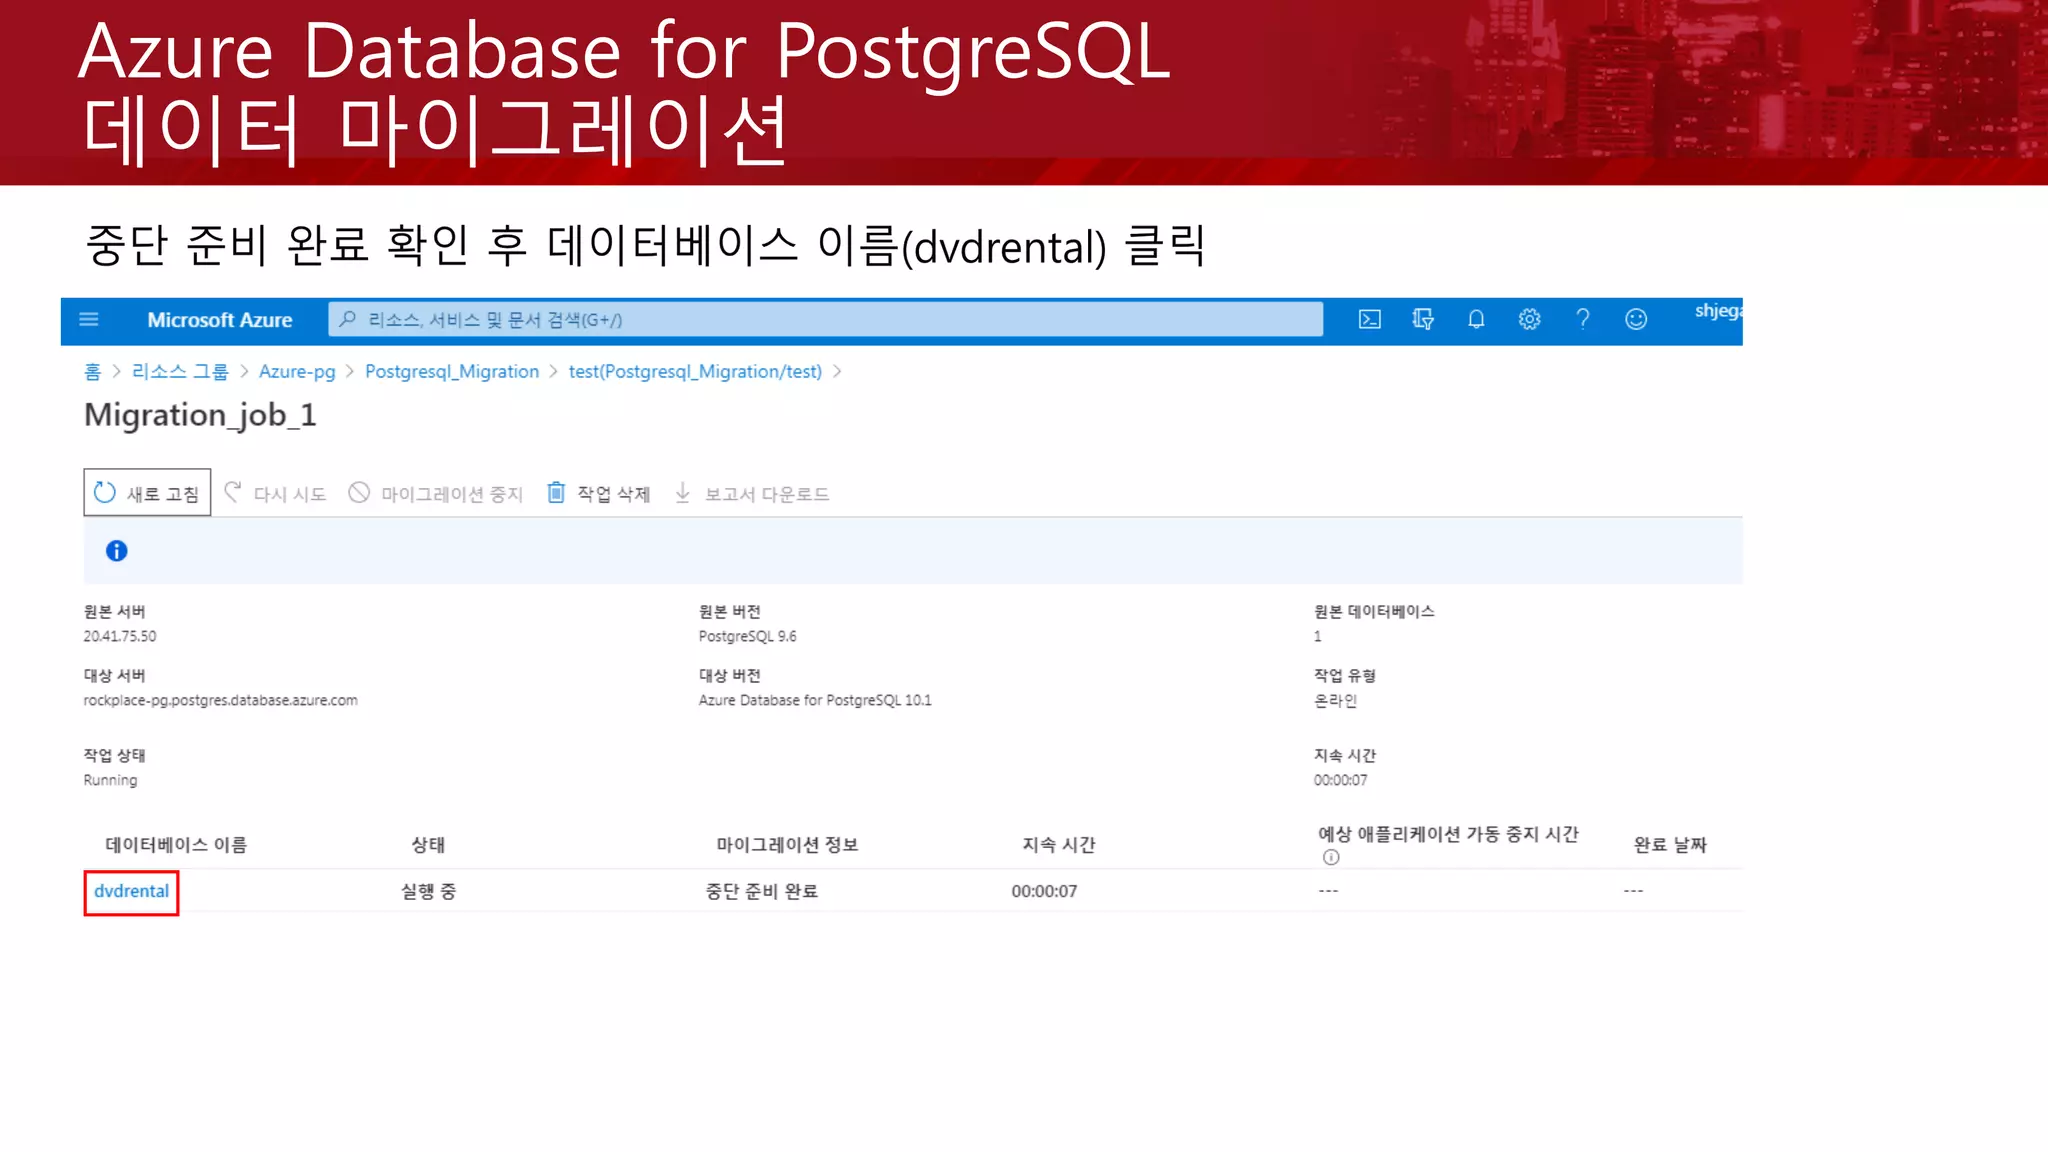
Task: Click 마이그레이션 중지 stop button
Action: tap(435, 493)
